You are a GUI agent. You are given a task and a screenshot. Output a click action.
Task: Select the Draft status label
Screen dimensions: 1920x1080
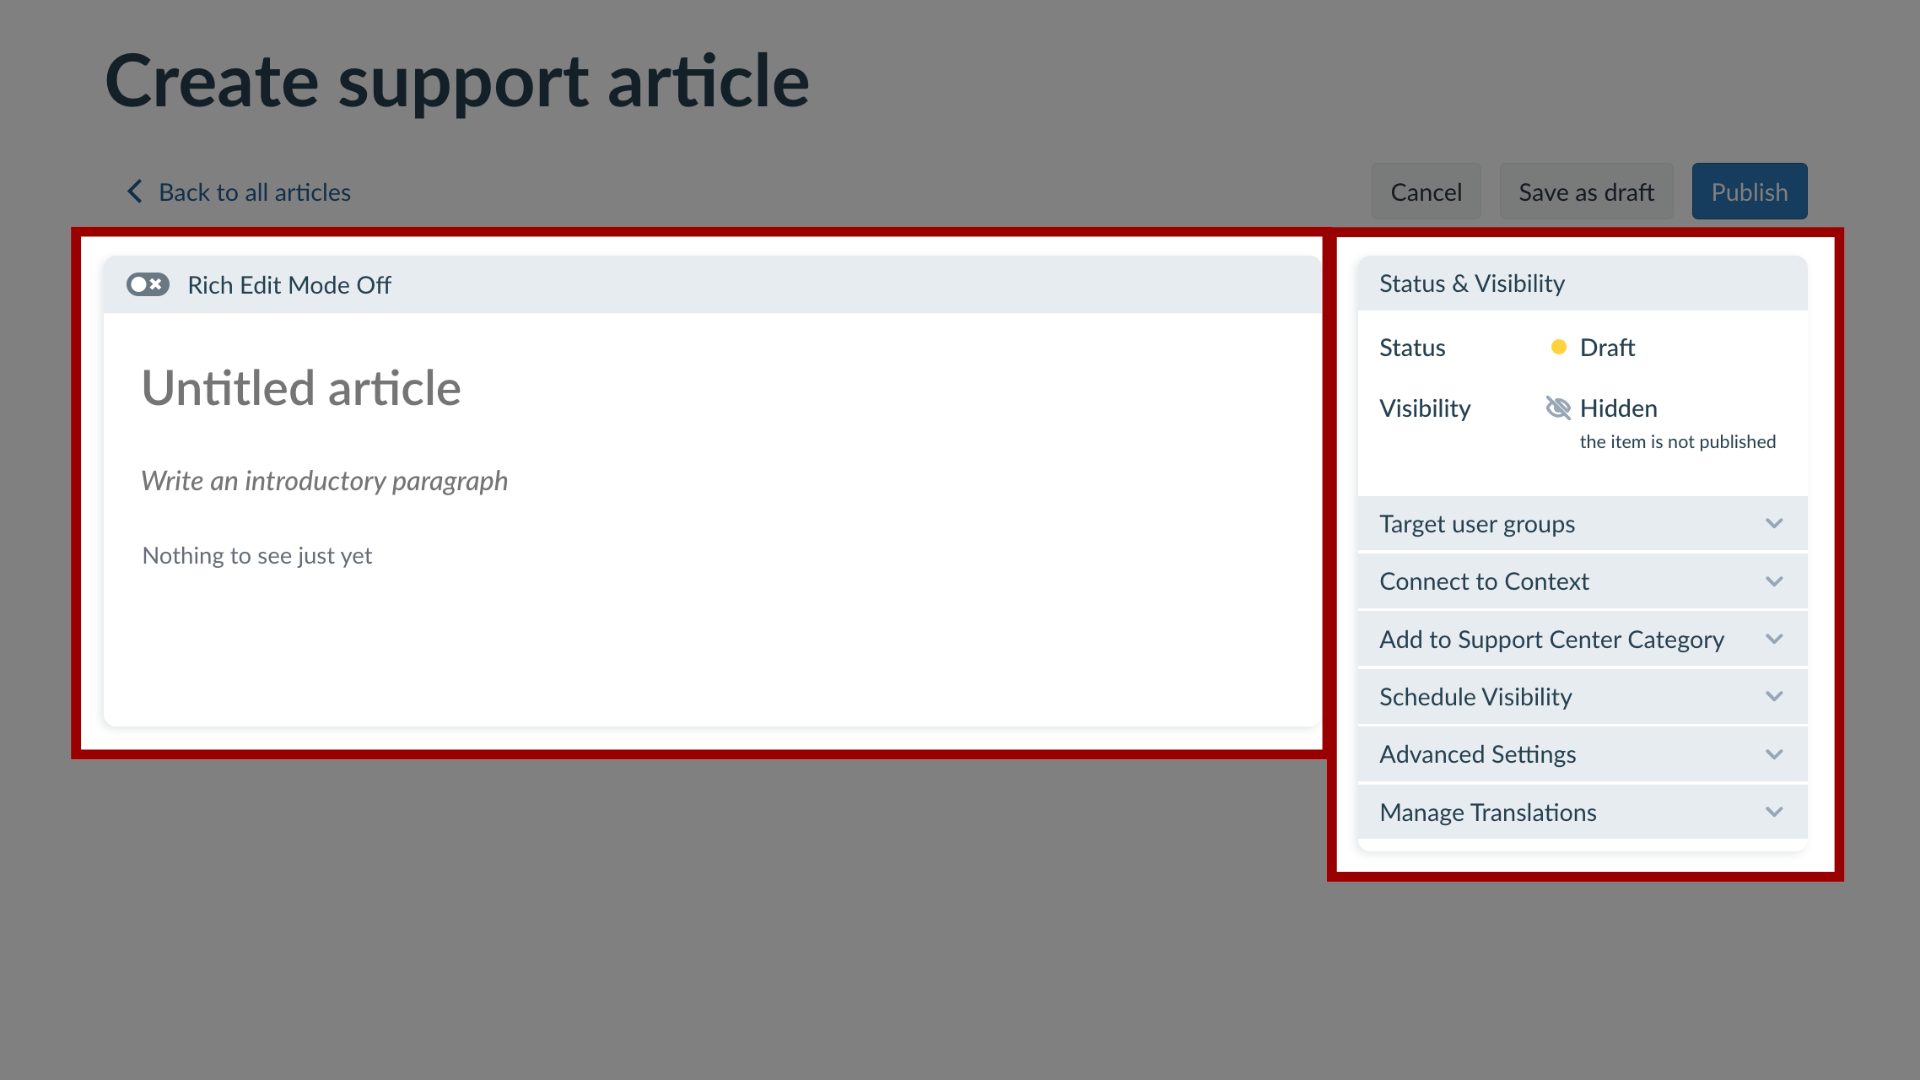1606,345
